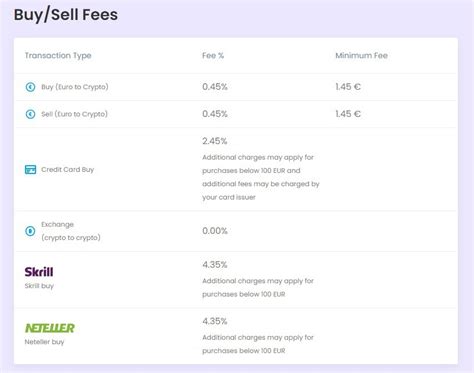The image size is (474, 373).
Task: Click the Neteller buy label
Action: (x=44, y=342)
